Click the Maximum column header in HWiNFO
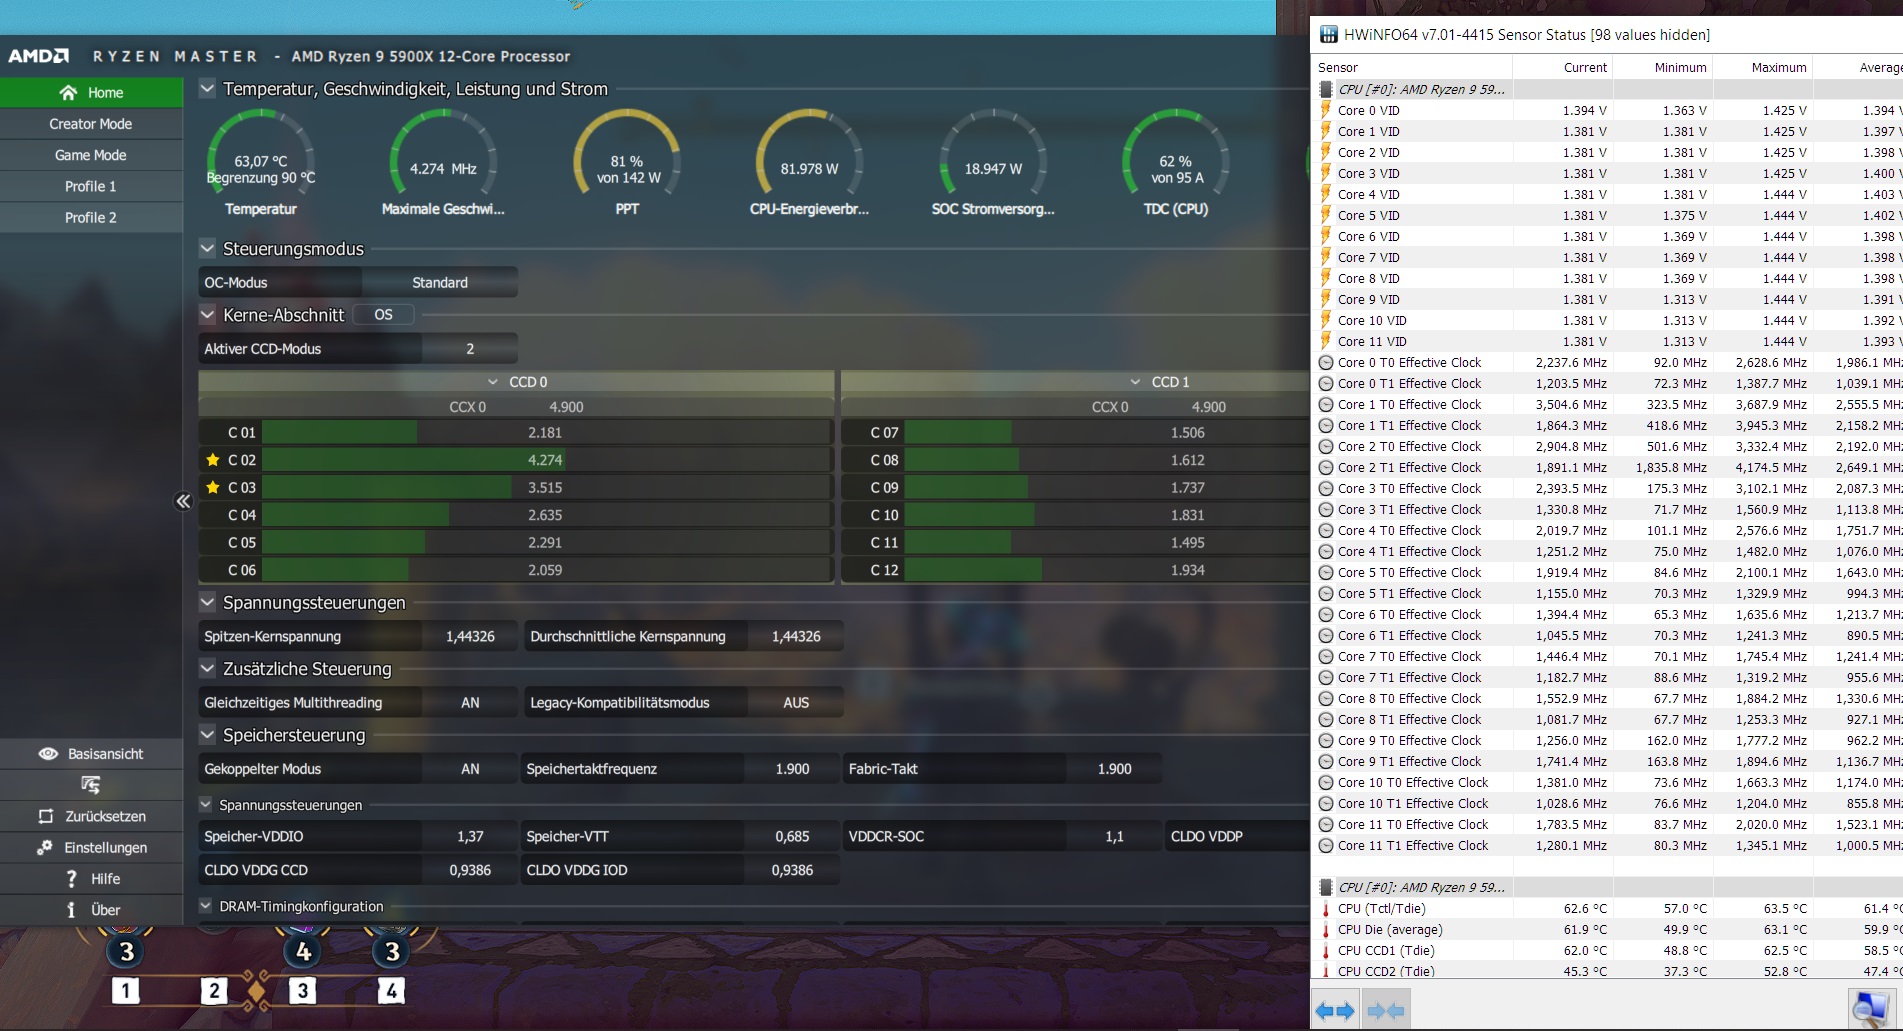 (1763, 67)
